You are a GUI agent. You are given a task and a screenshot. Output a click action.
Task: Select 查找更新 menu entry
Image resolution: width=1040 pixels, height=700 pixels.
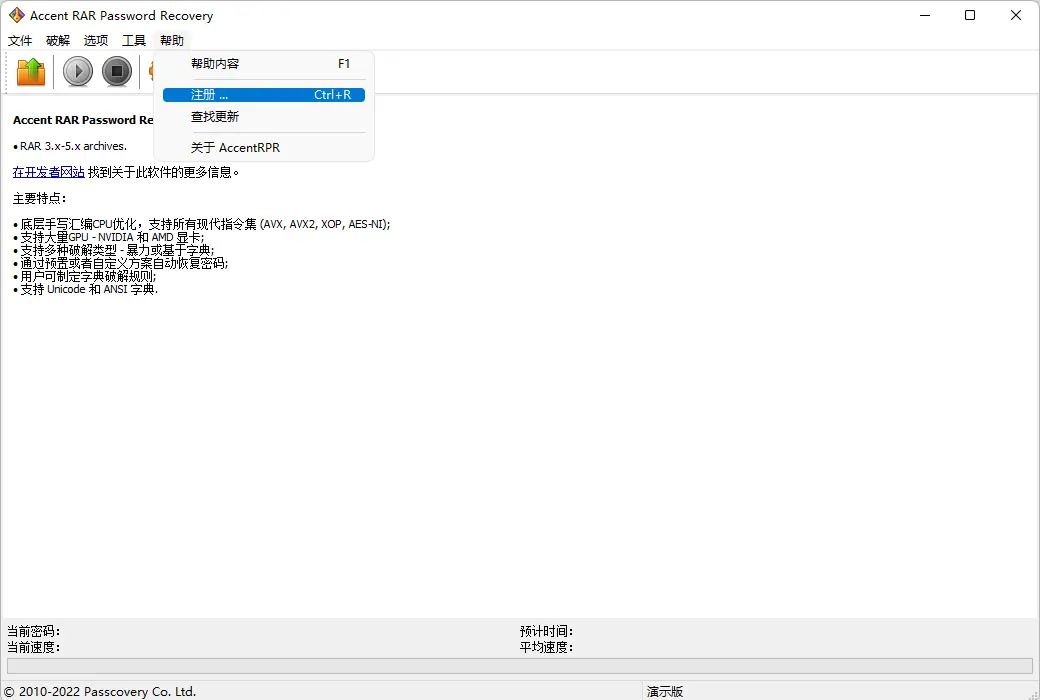264,117
